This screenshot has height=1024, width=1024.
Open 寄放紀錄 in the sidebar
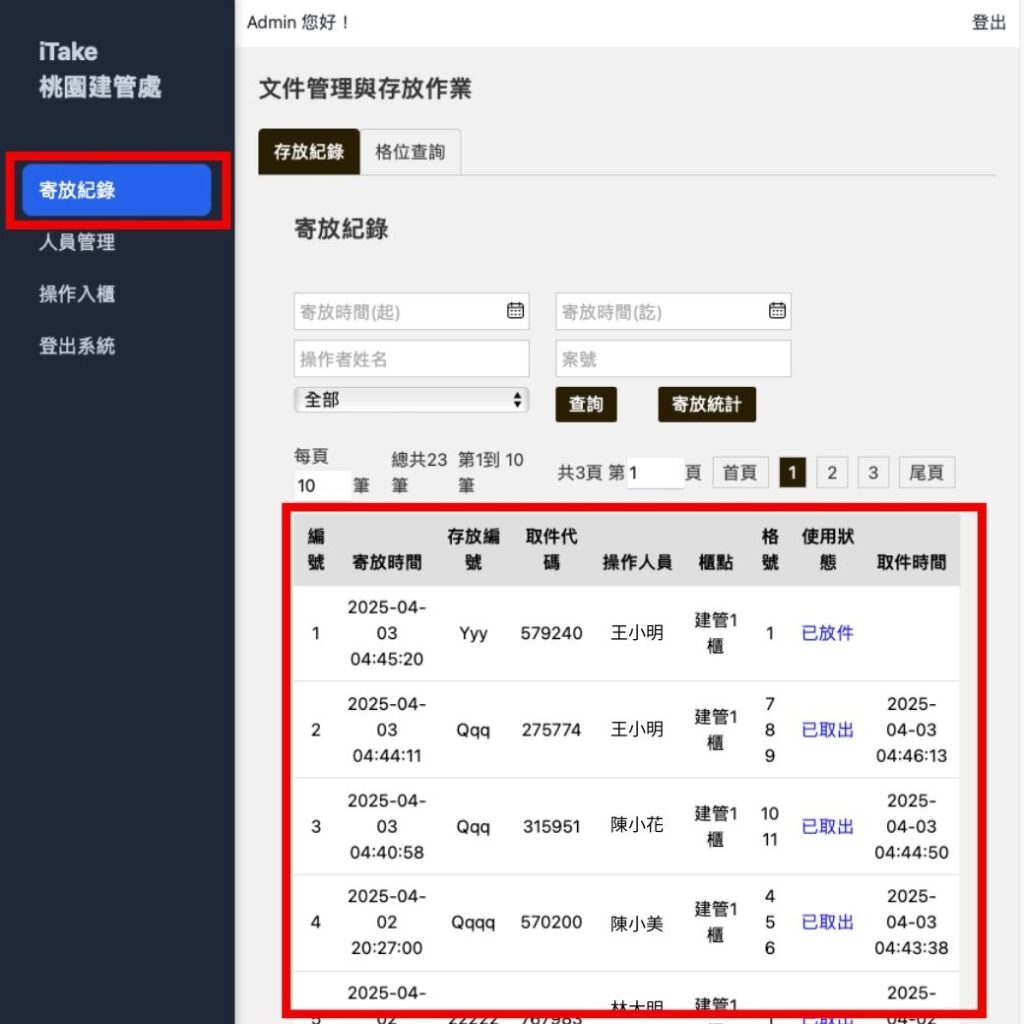[x=116, y=190]
